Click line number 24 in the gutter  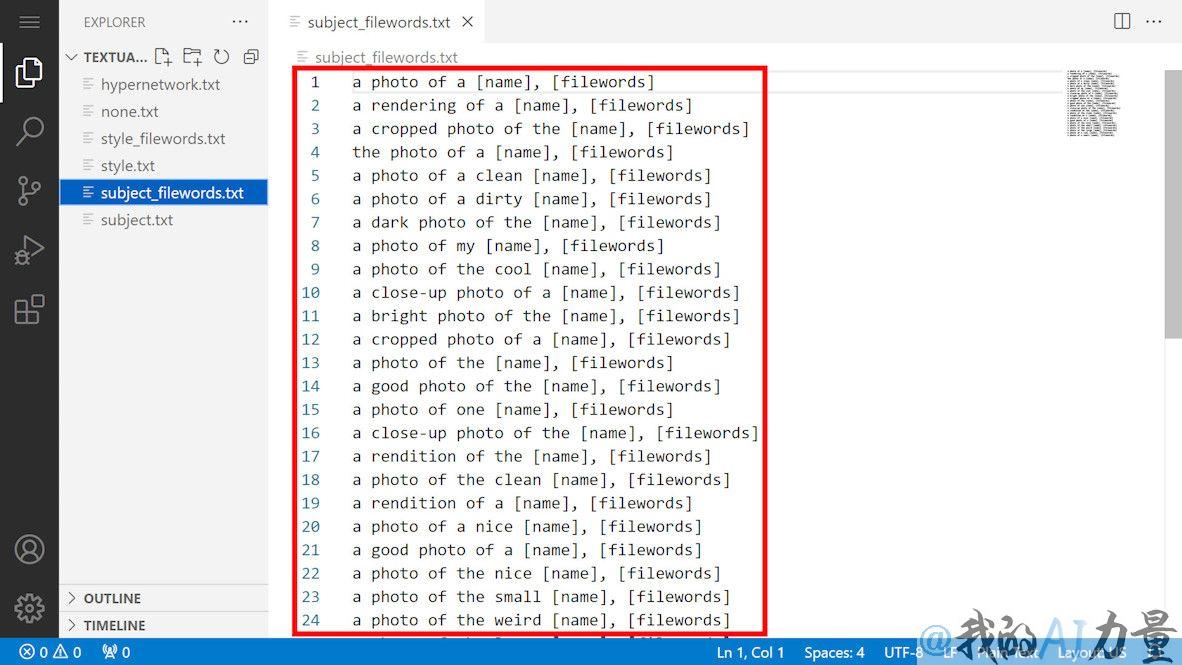coord(311,620)
